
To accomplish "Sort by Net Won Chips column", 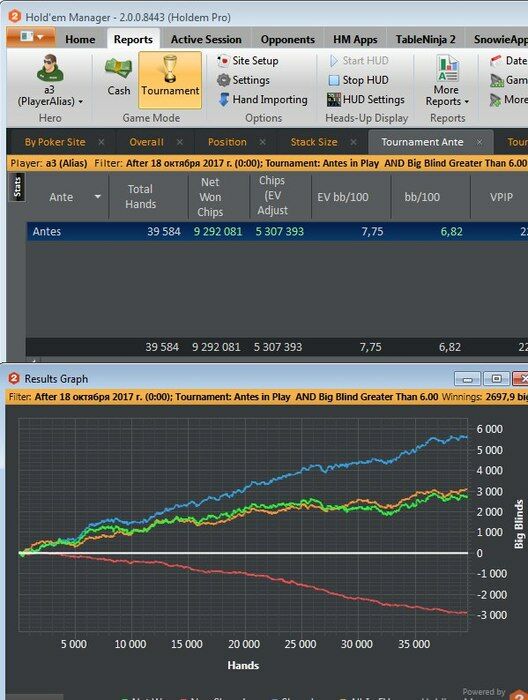I will [x=210, y=197].
